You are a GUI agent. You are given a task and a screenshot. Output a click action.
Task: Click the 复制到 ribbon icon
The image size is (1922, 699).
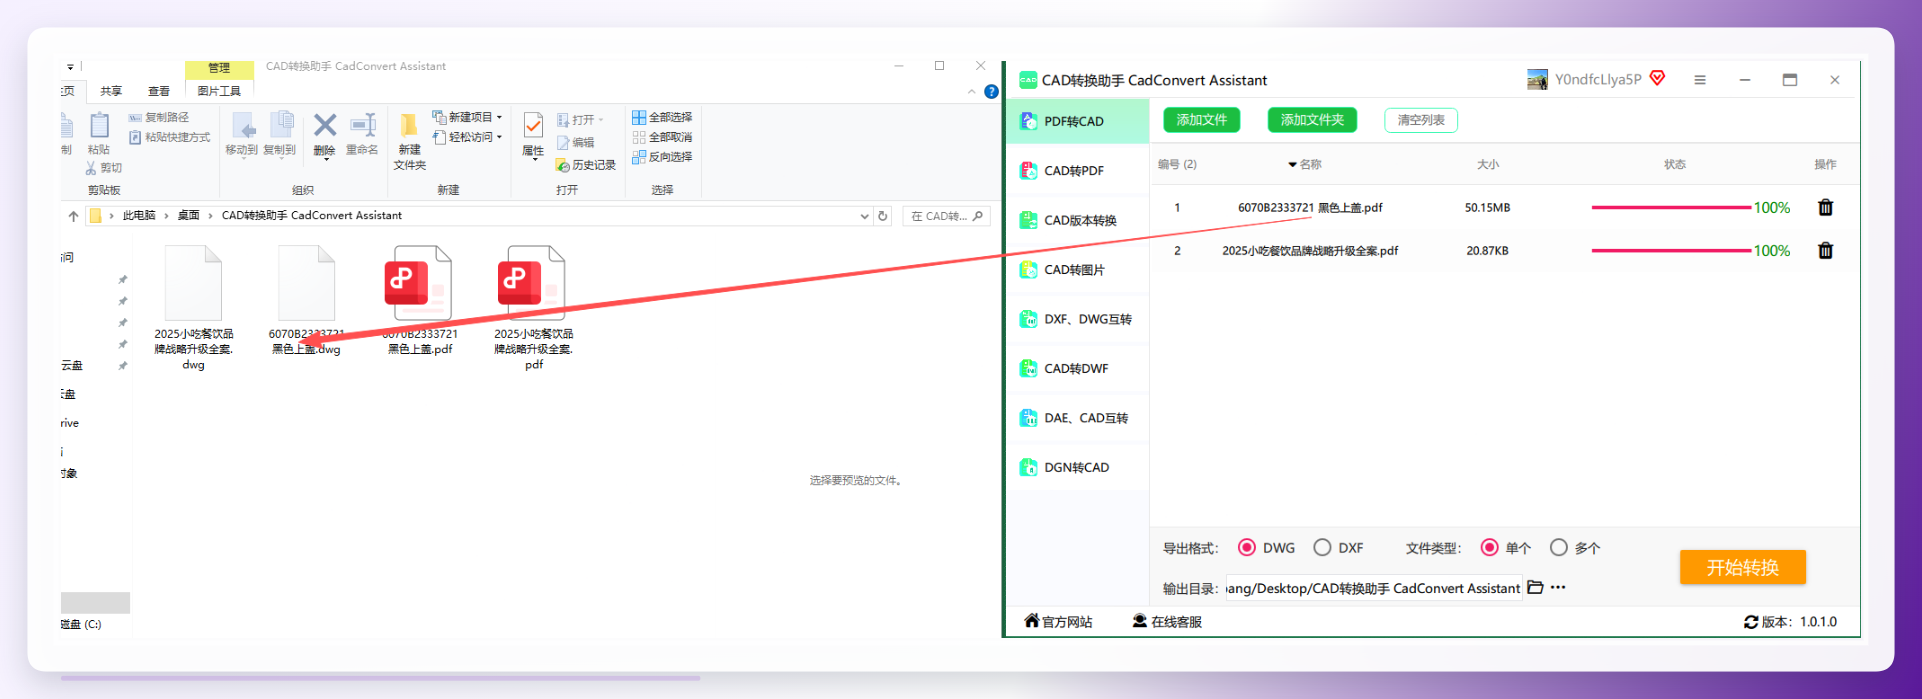(x=280, y=126)
